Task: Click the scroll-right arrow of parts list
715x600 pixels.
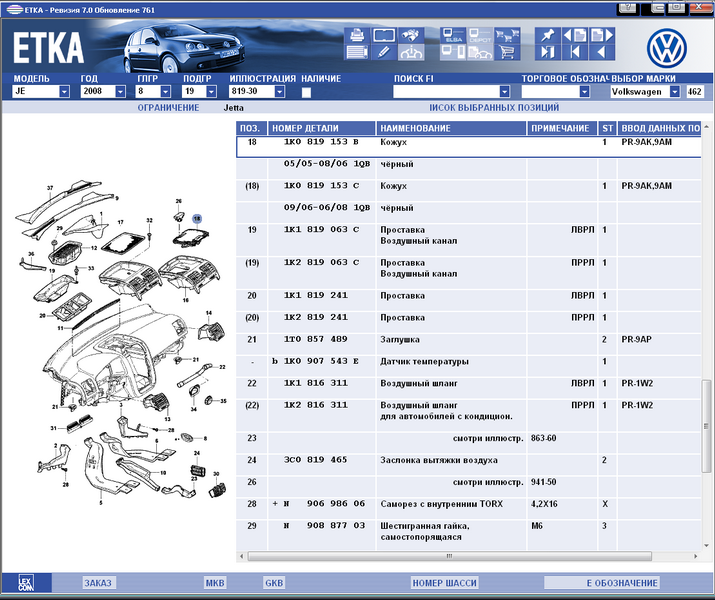Action: tap(696, 556)
